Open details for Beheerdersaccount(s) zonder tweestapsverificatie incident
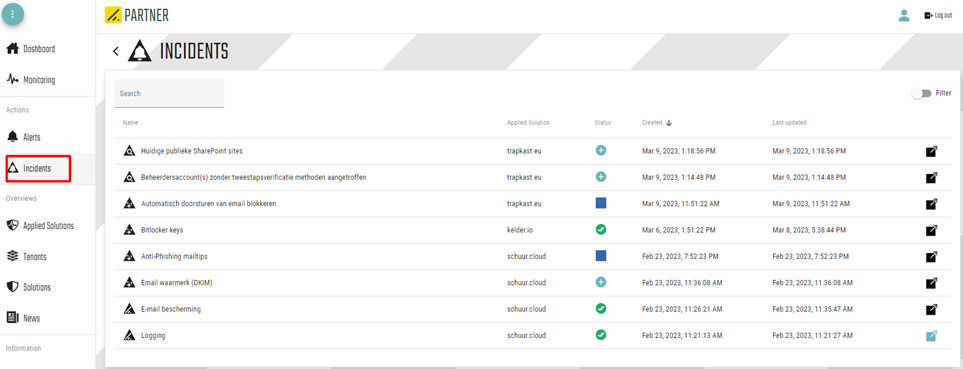963x369 pixels. pos(932,178)
